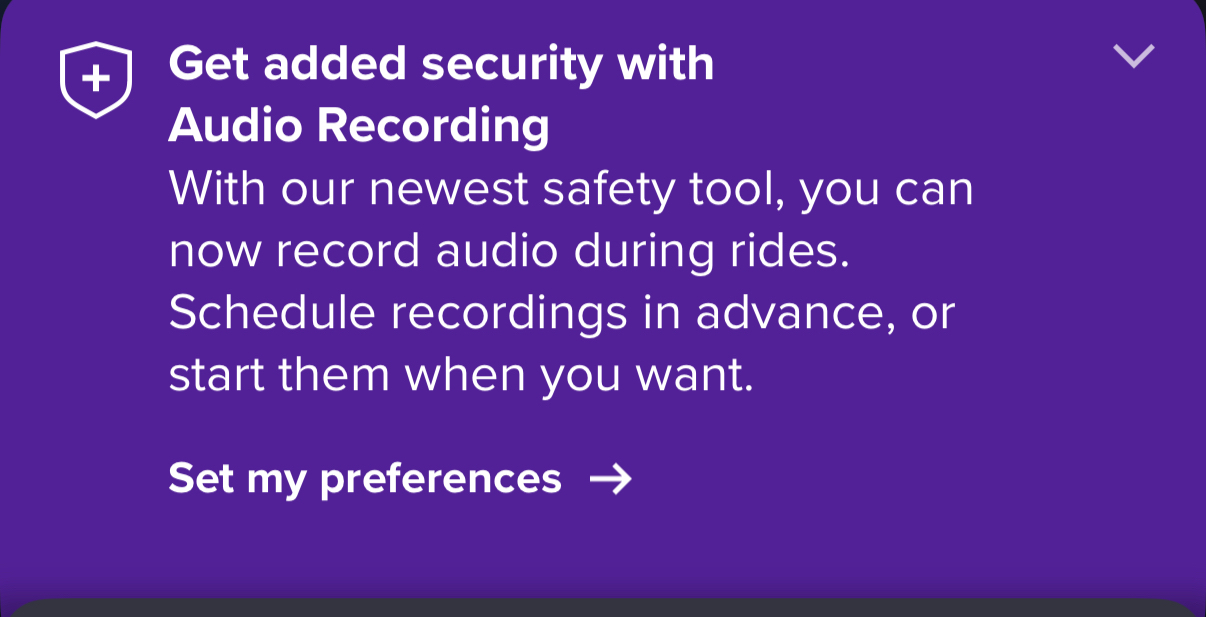Image resolution: width=1206 pixels, height=617 pixels.
Task: Tap the "Get added security with" heading line
Action: (x=441, y=65)
